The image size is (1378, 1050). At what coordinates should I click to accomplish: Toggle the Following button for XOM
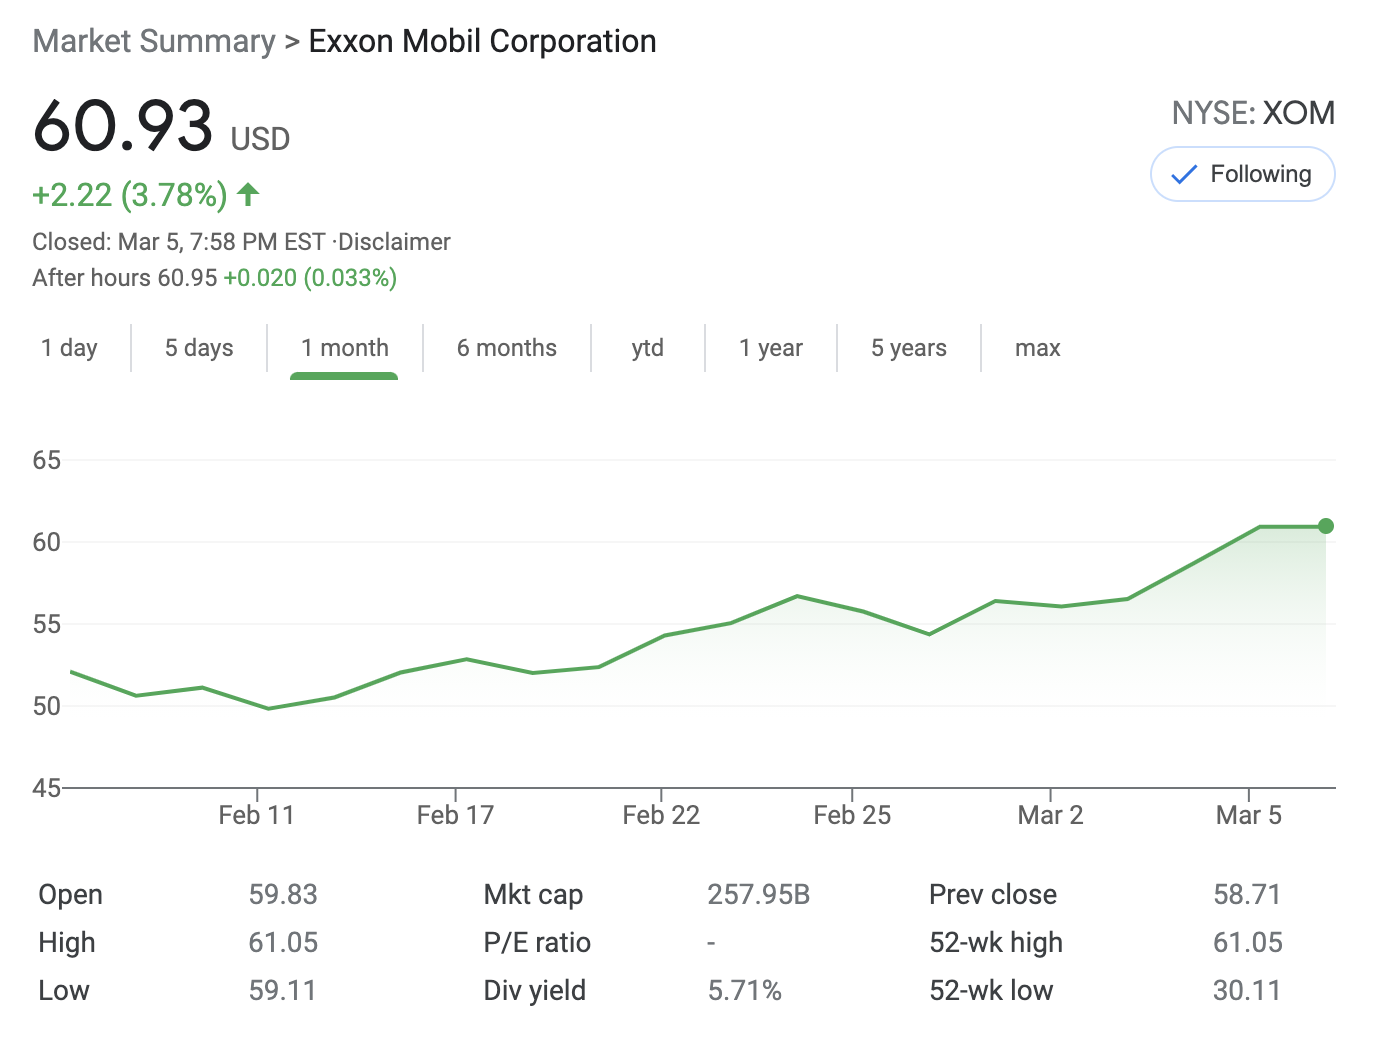click(x=1243, y=174)
